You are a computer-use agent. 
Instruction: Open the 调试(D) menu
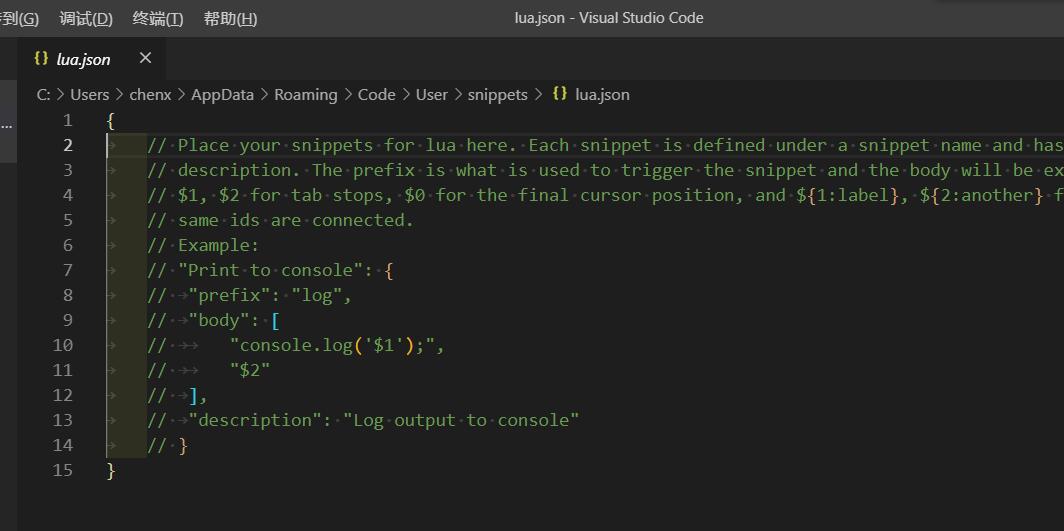(x=86, y=18)
